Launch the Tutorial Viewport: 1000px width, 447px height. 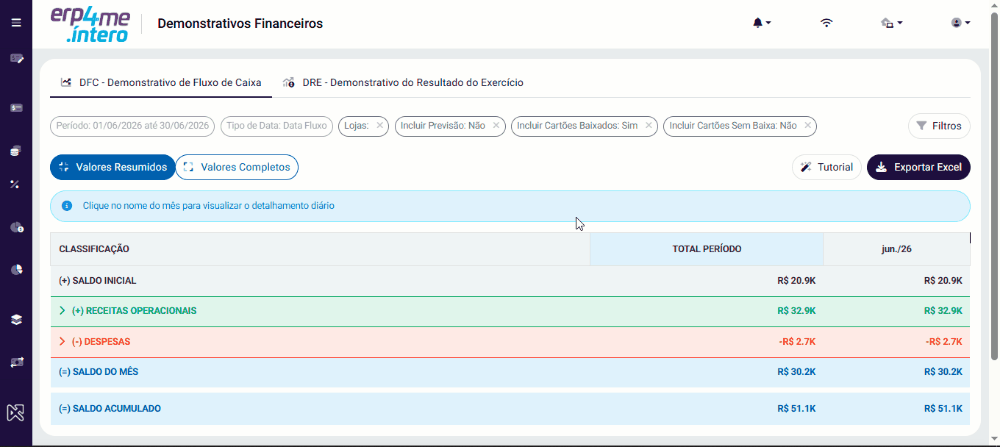(827, 167)
